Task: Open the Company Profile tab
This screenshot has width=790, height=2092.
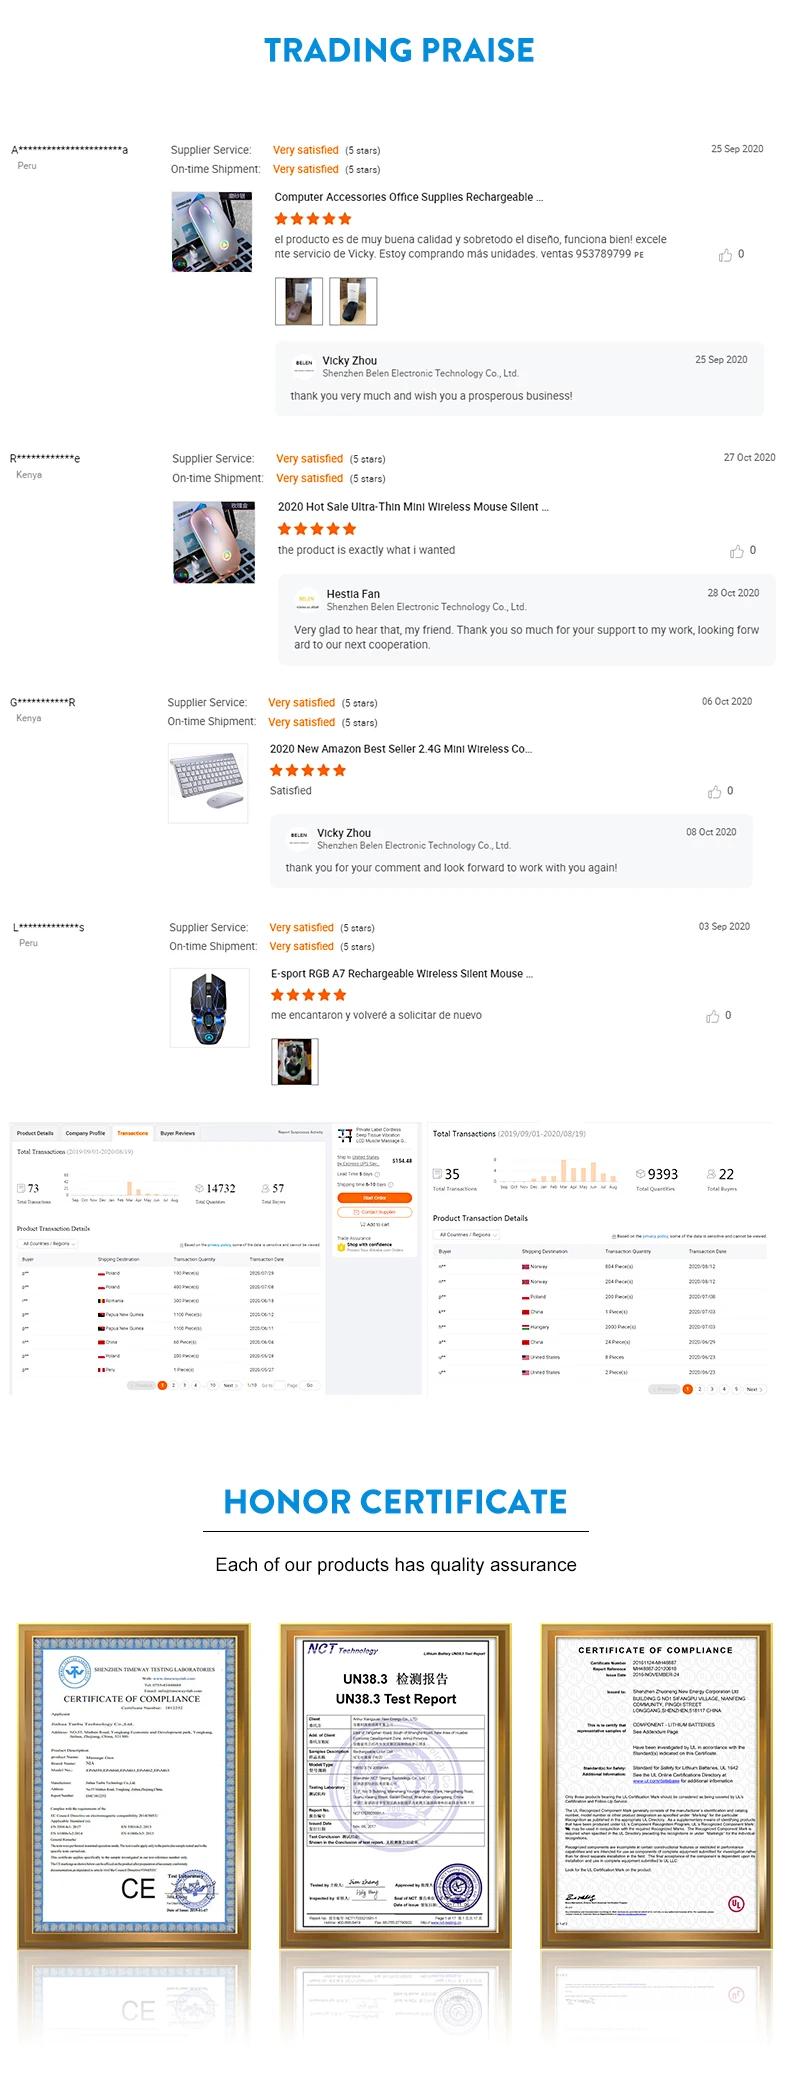Action: [85, 1133]
